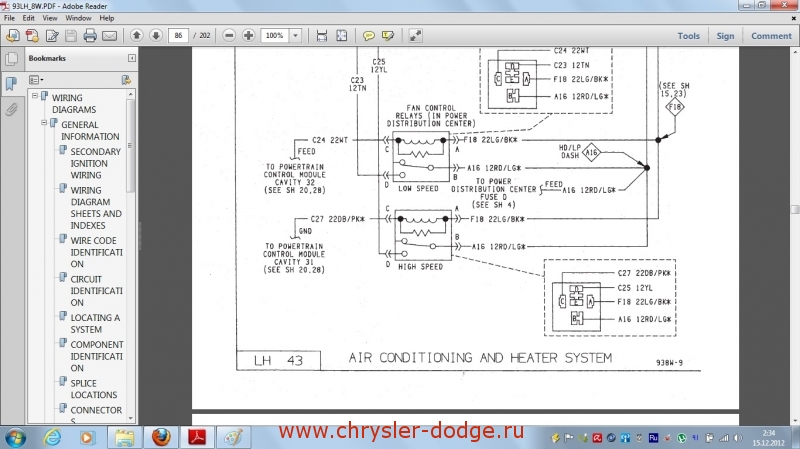Go to previous page with up arrow
This screenshot has height=449, width=800.
point(136,35)
